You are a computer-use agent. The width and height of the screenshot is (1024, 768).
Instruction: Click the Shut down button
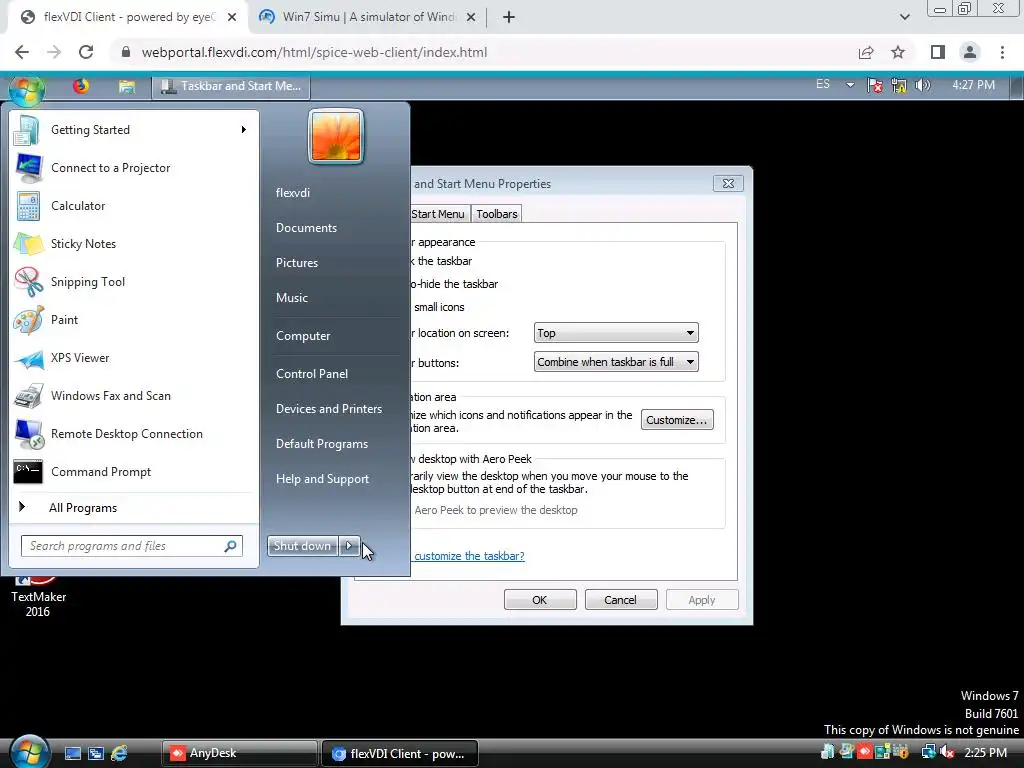(302, 546)
